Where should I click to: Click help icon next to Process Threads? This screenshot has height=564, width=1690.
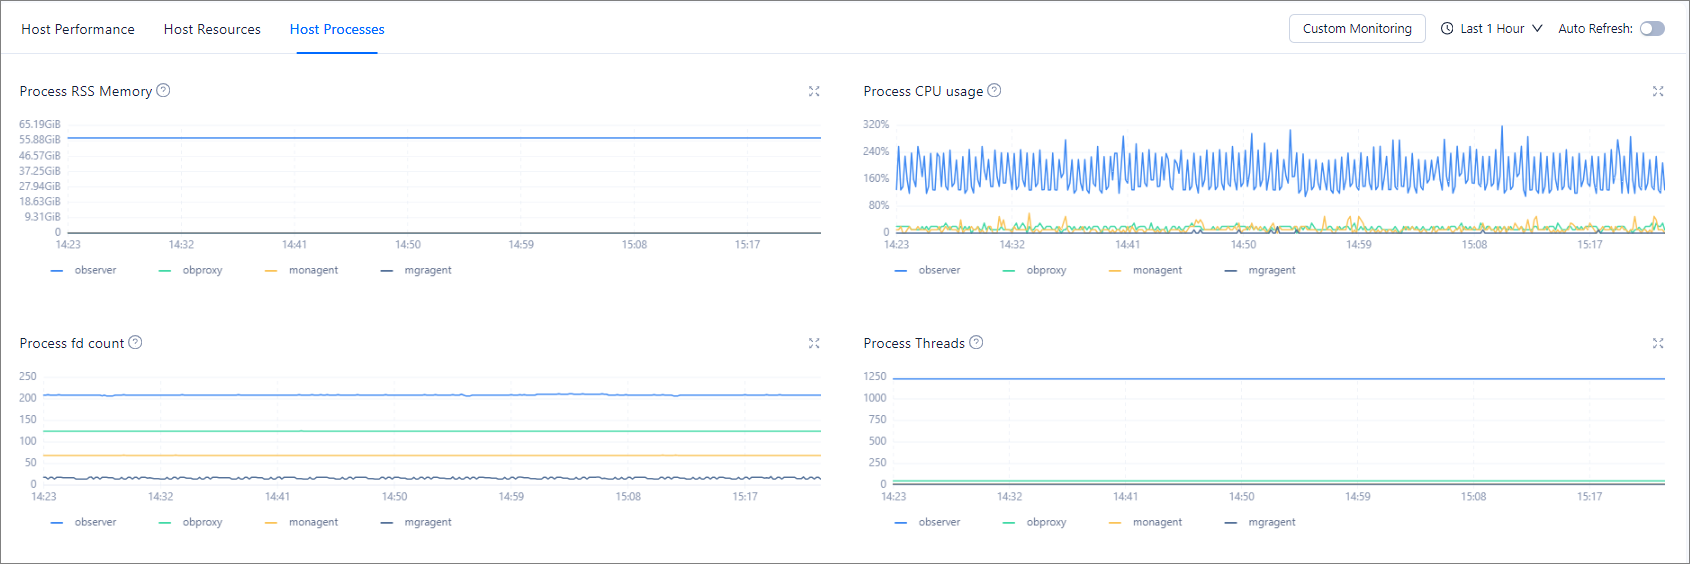click(x=976, y=342)
